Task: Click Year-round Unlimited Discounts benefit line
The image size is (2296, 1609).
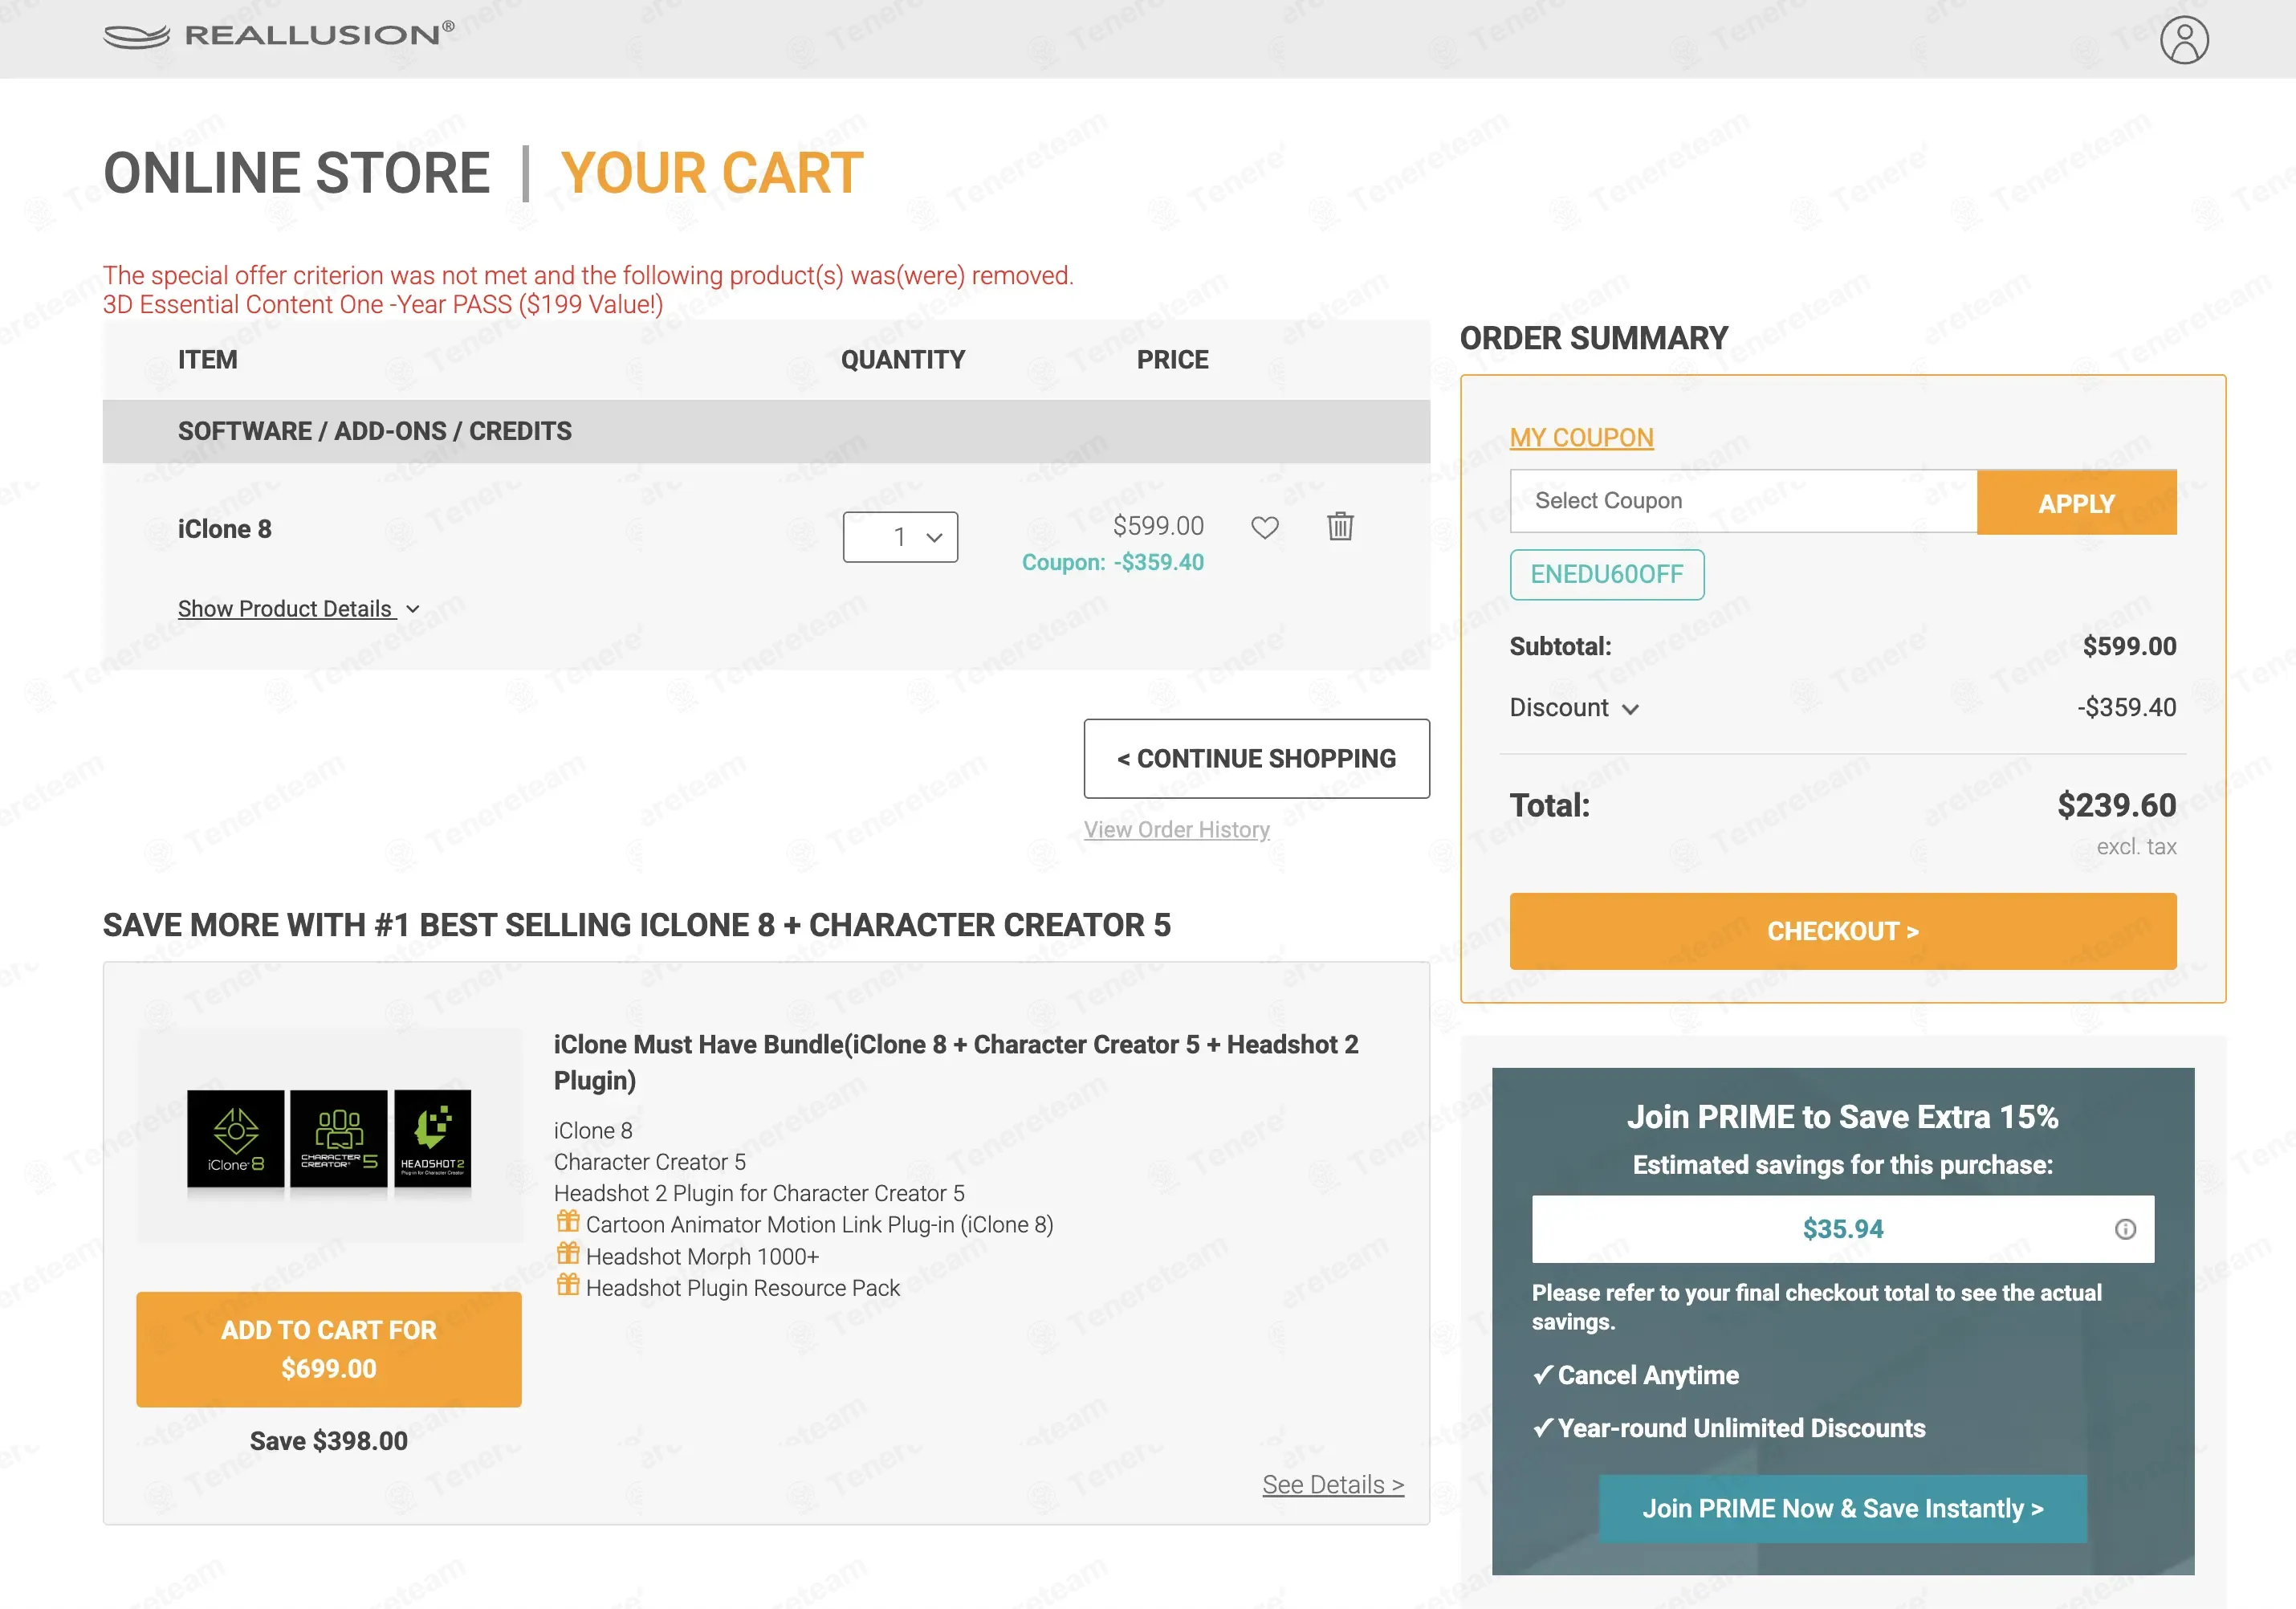Action: (1729, 1428)
